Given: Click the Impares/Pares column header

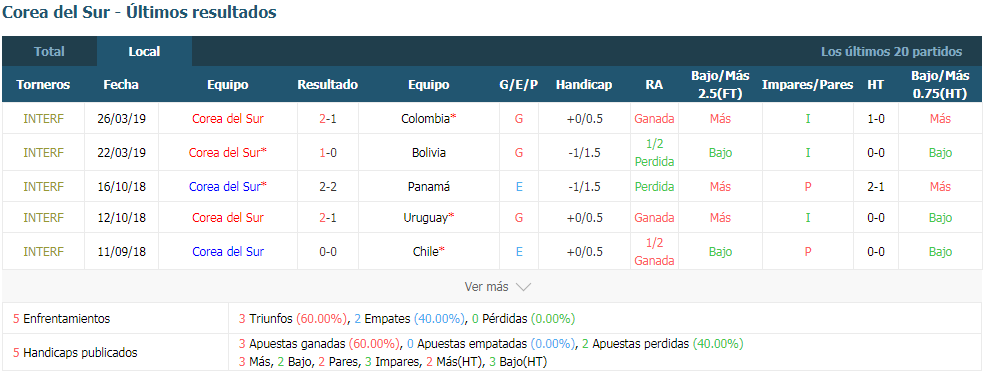Looking at the screenshot, I should coord(807,84).
